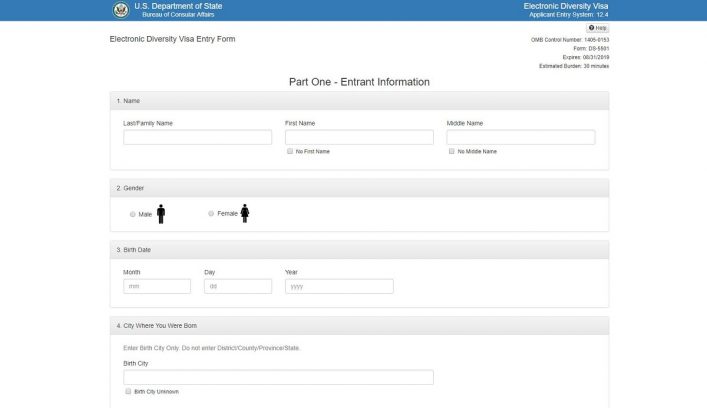Image resolution: width=707 pixels, height=408 pixels.
Task: Focus the Birth City input field
Action: pyautogui.click(x=278, y=377)
